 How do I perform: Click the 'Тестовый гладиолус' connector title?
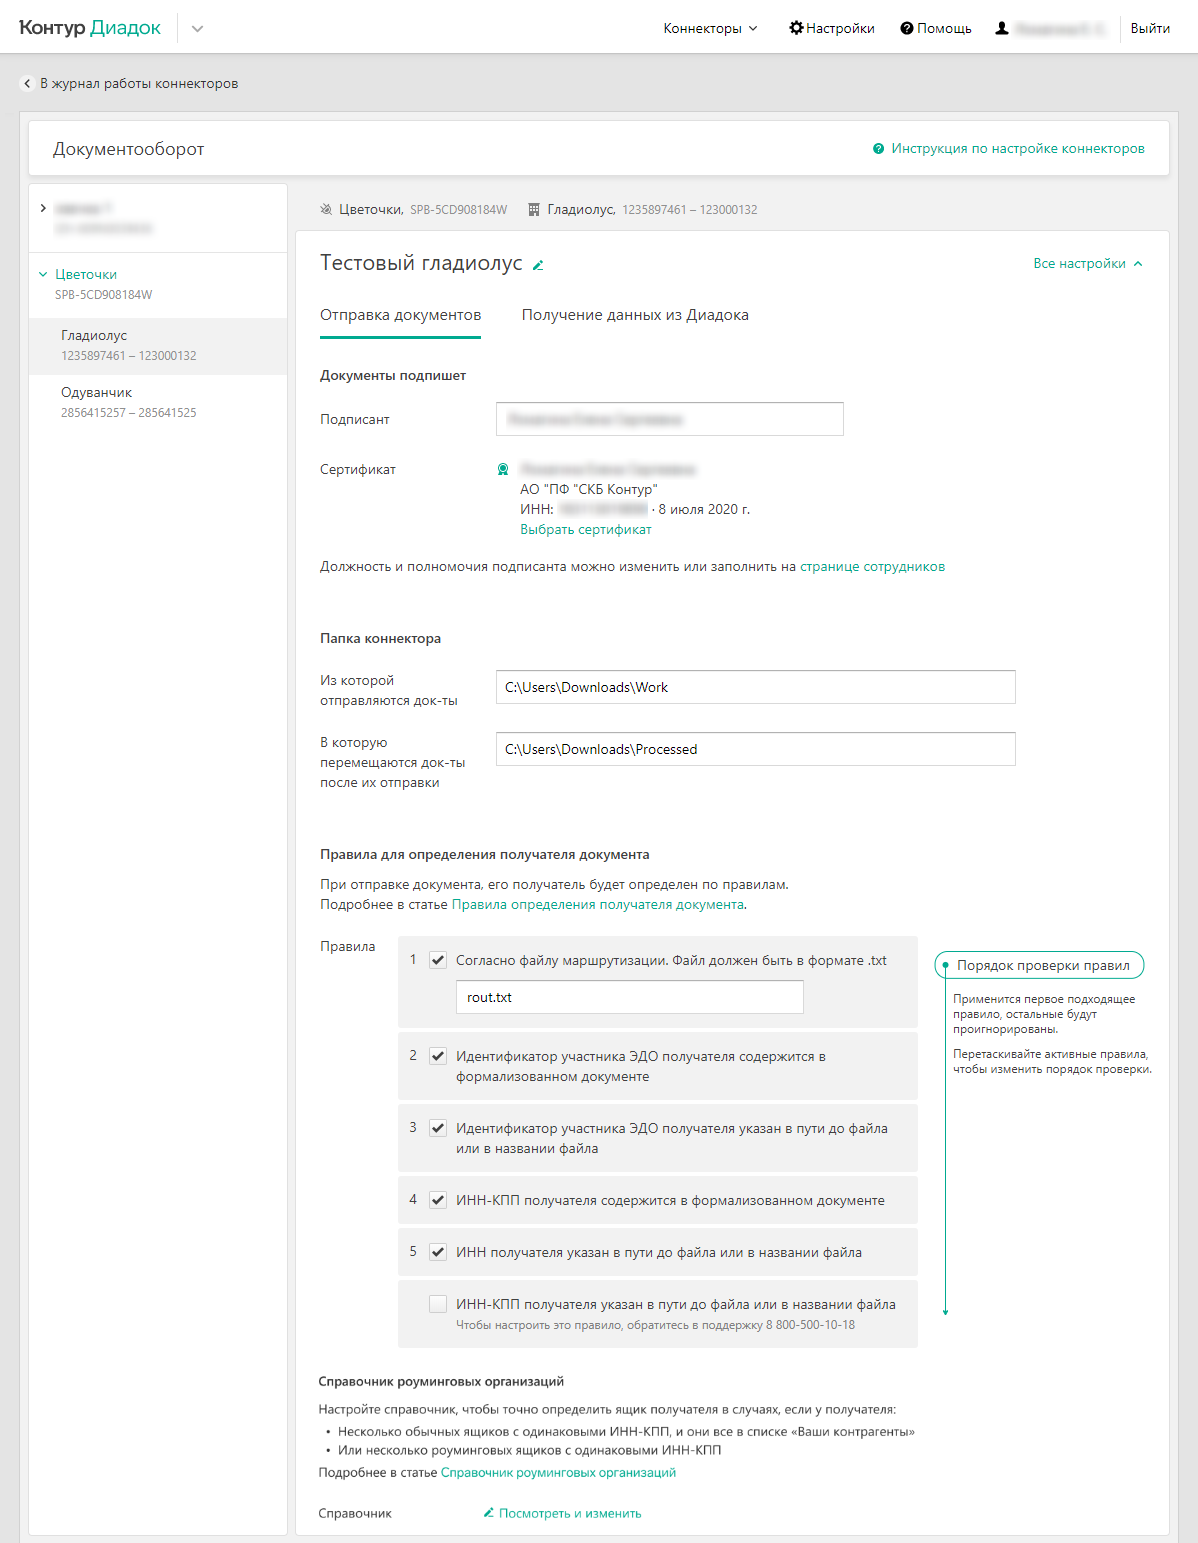[x=421, y=263]
